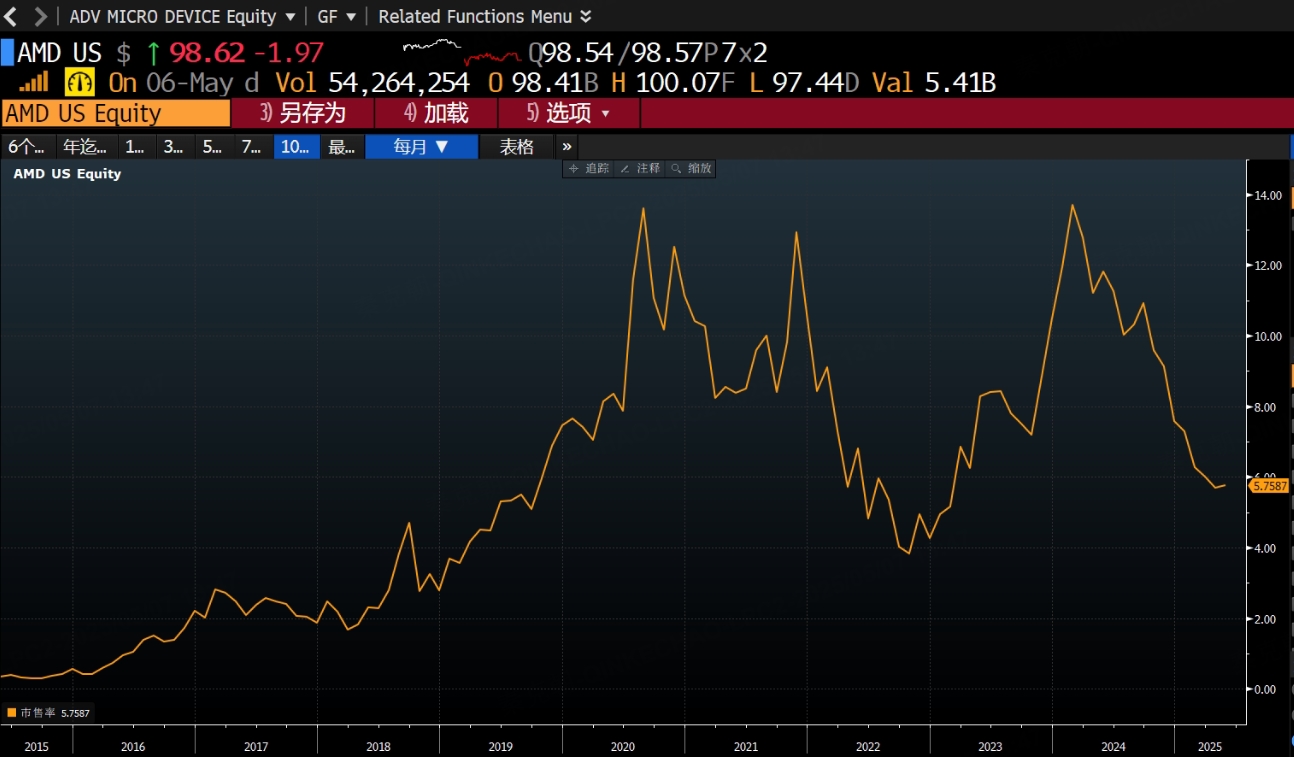
Task: Select the highlighted 10-year range tab
Action: (x=296, y=147)
